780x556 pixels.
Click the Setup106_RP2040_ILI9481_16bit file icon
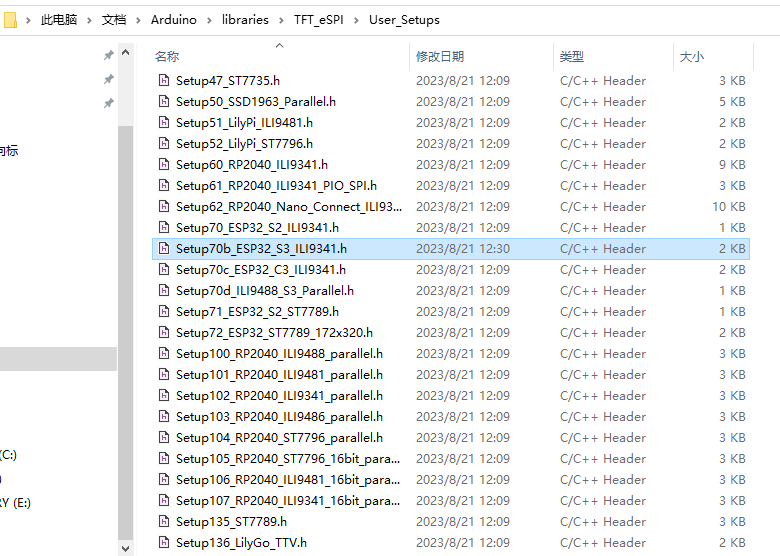(164, 479)
